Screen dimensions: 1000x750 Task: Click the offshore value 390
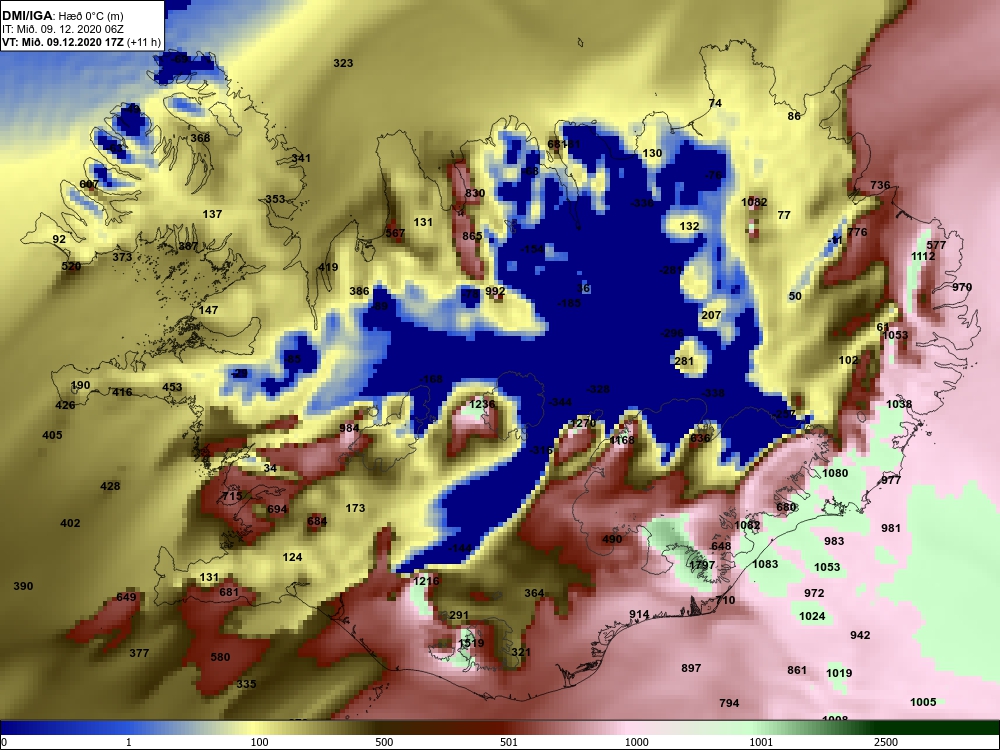pyautogui.click(x=23, y=586)
